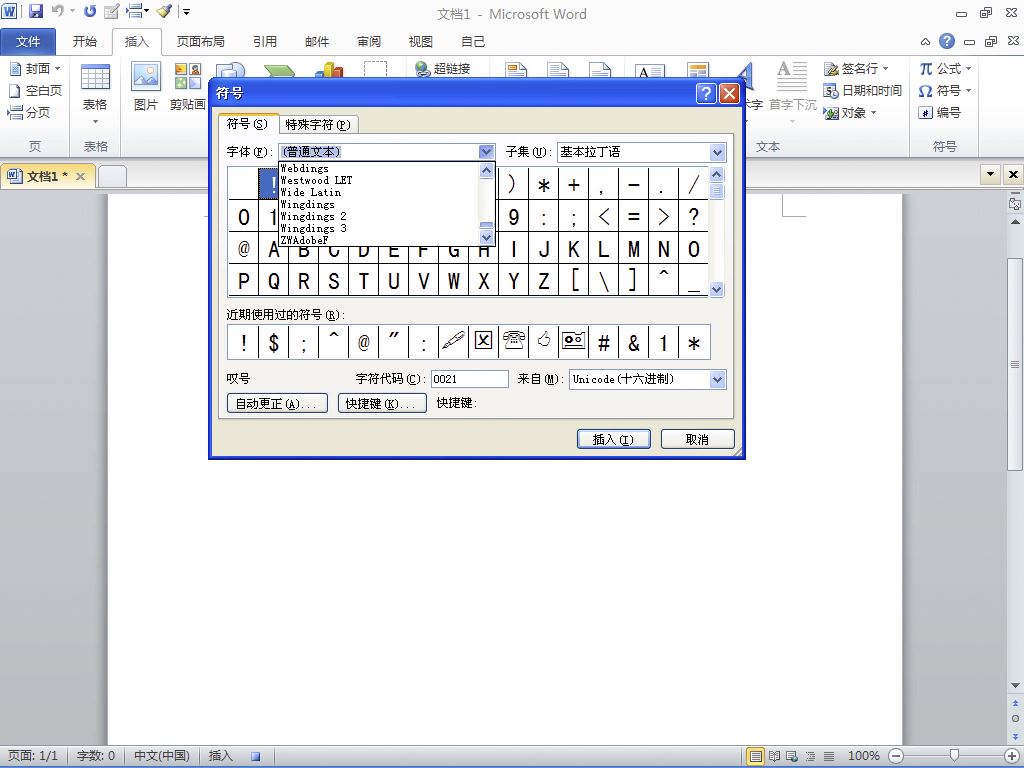Image resolution: width=1024 pixels, height=768 pixels.
Task: Click Date and Time (日期和时间)
Action: [x=862, y=91]
